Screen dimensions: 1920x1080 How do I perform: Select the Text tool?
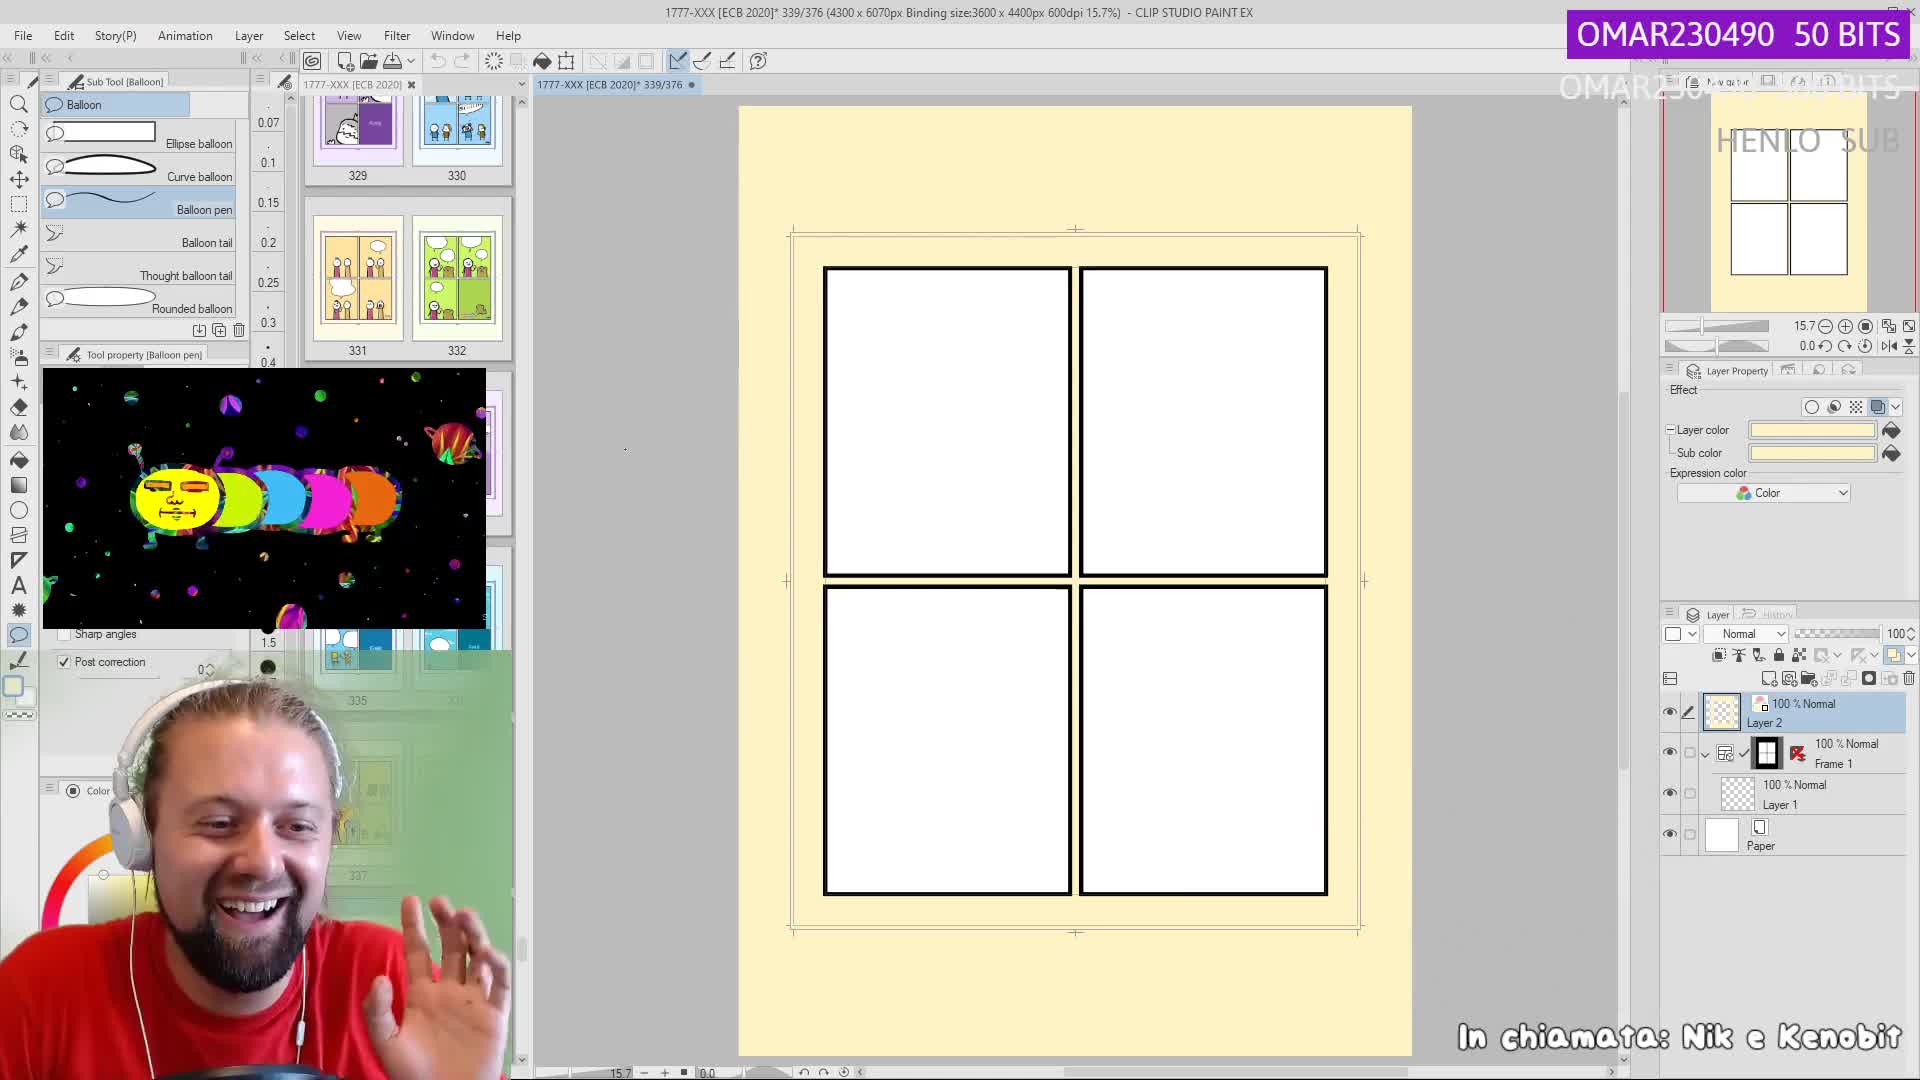click(x=18, y=585)
